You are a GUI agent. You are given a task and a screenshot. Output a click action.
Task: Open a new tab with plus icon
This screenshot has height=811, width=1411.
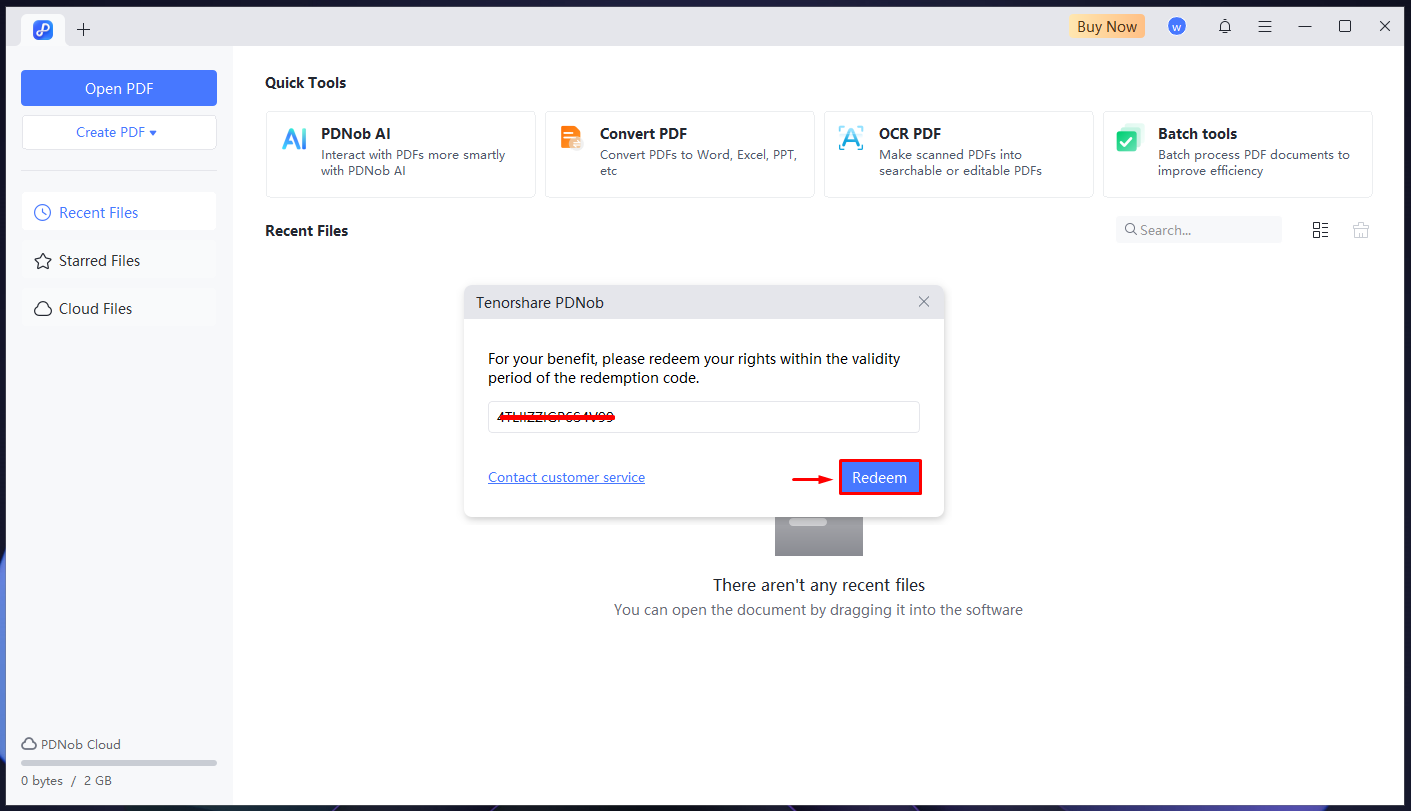(x=84, y=30)
